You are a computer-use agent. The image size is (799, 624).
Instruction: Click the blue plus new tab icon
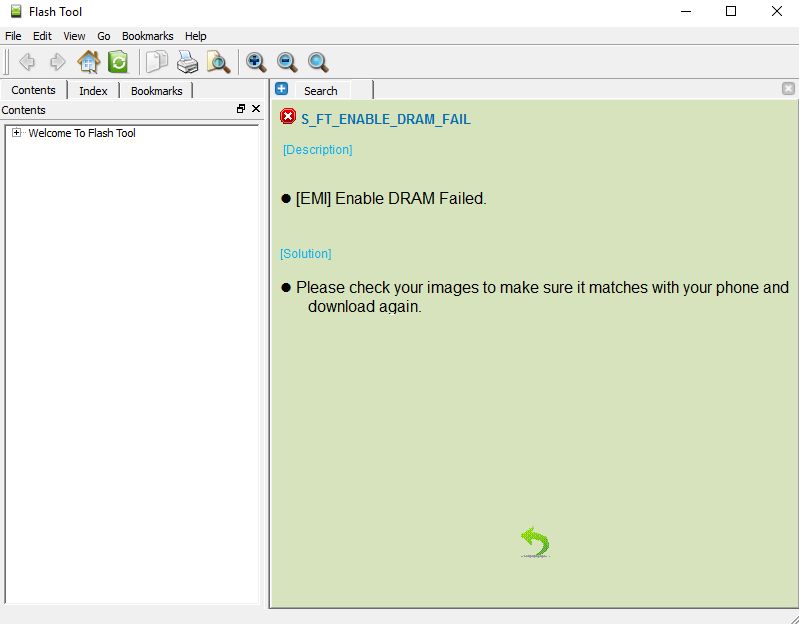[x=281, y=89]
